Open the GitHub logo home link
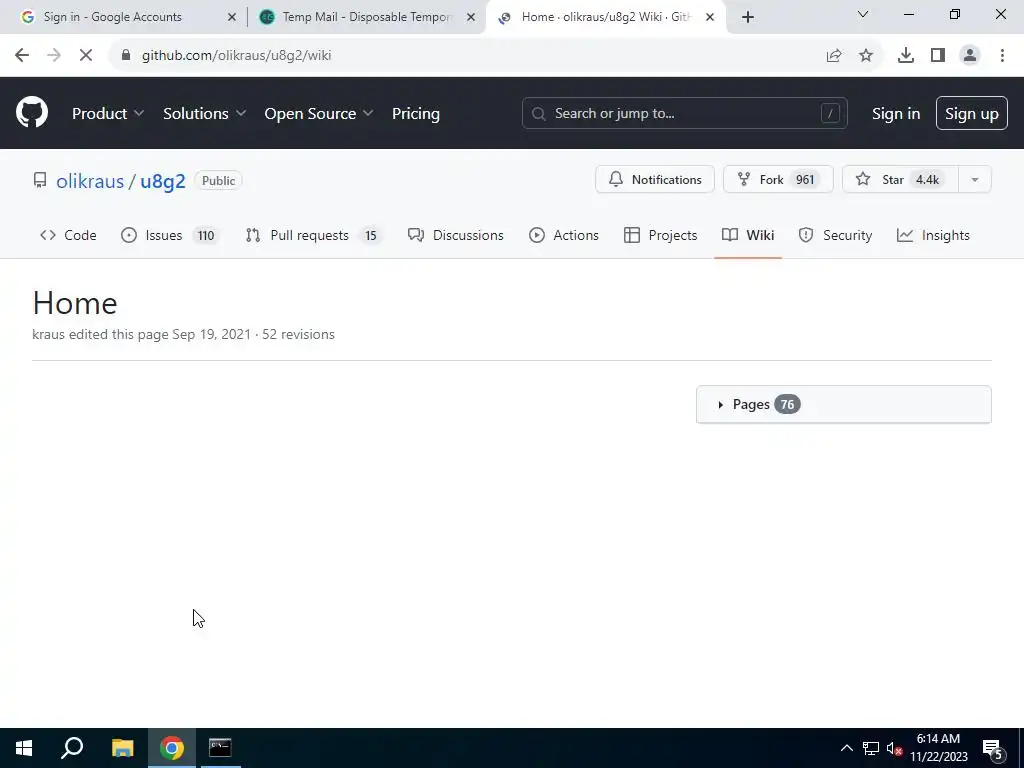 coord(32,112)
